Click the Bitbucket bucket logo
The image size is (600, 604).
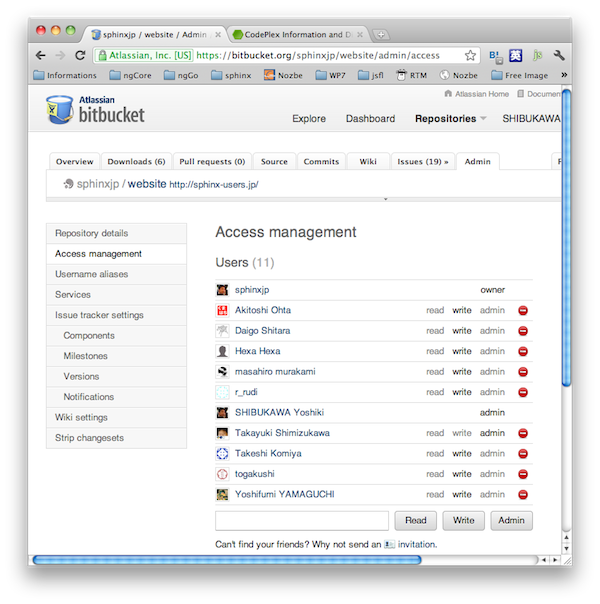click(x=59, y=110)
